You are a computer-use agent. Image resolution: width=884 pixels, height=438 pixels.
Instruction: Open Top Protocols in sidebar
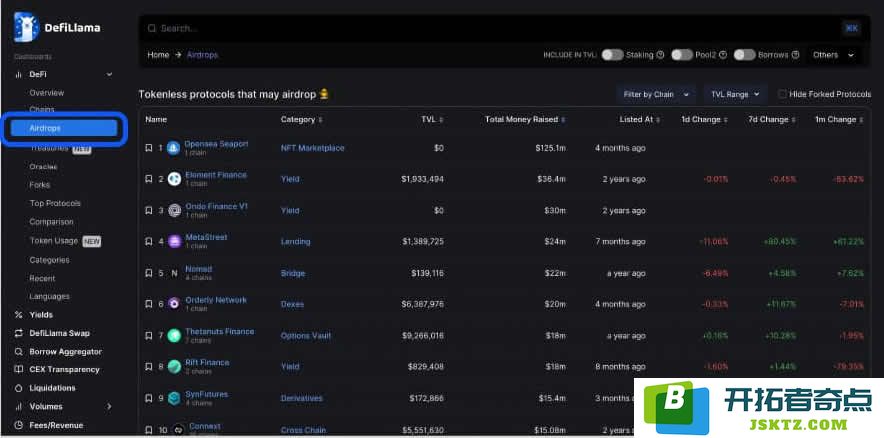[55, 203]
